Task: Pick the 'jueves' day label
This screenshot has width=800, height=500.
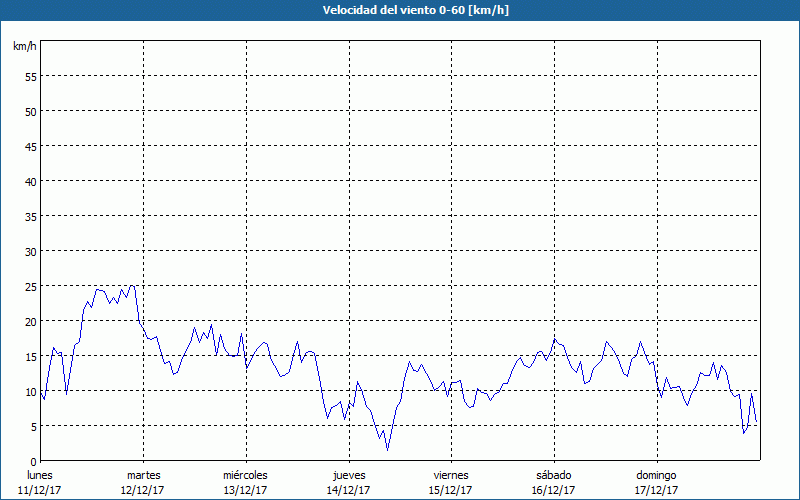Action: coord(348,475)
